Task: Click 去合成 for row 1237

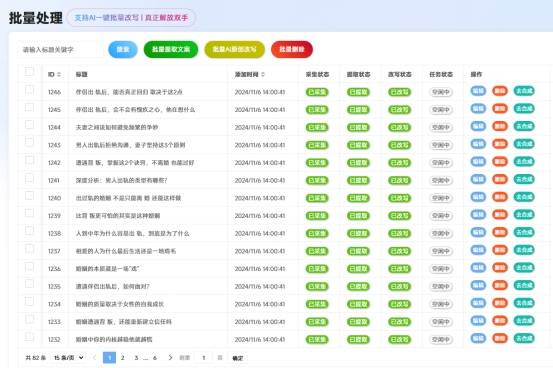Action: tap(524, 250)
